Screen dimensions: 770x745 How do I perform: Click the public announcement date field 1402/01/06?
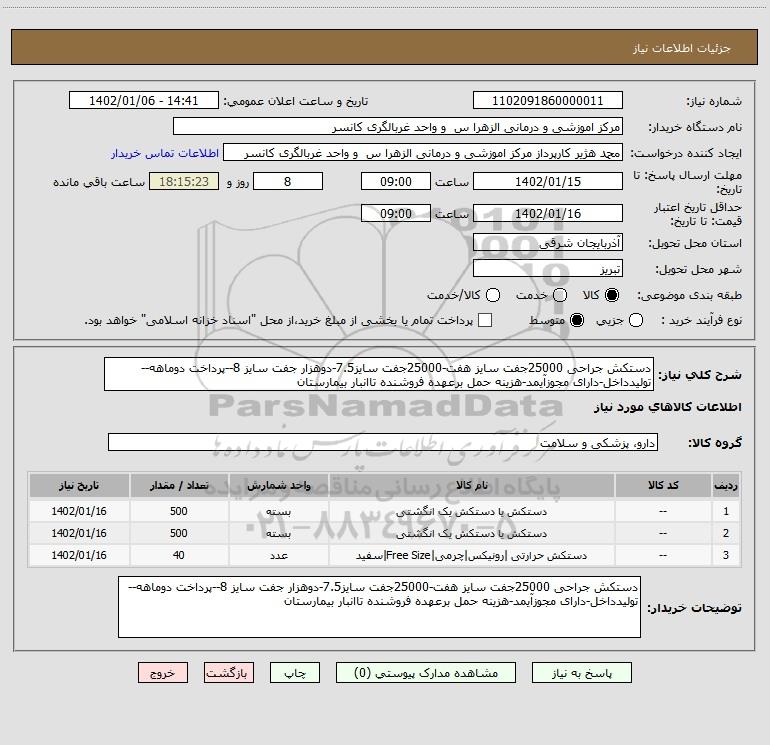(x=144, y=100)
